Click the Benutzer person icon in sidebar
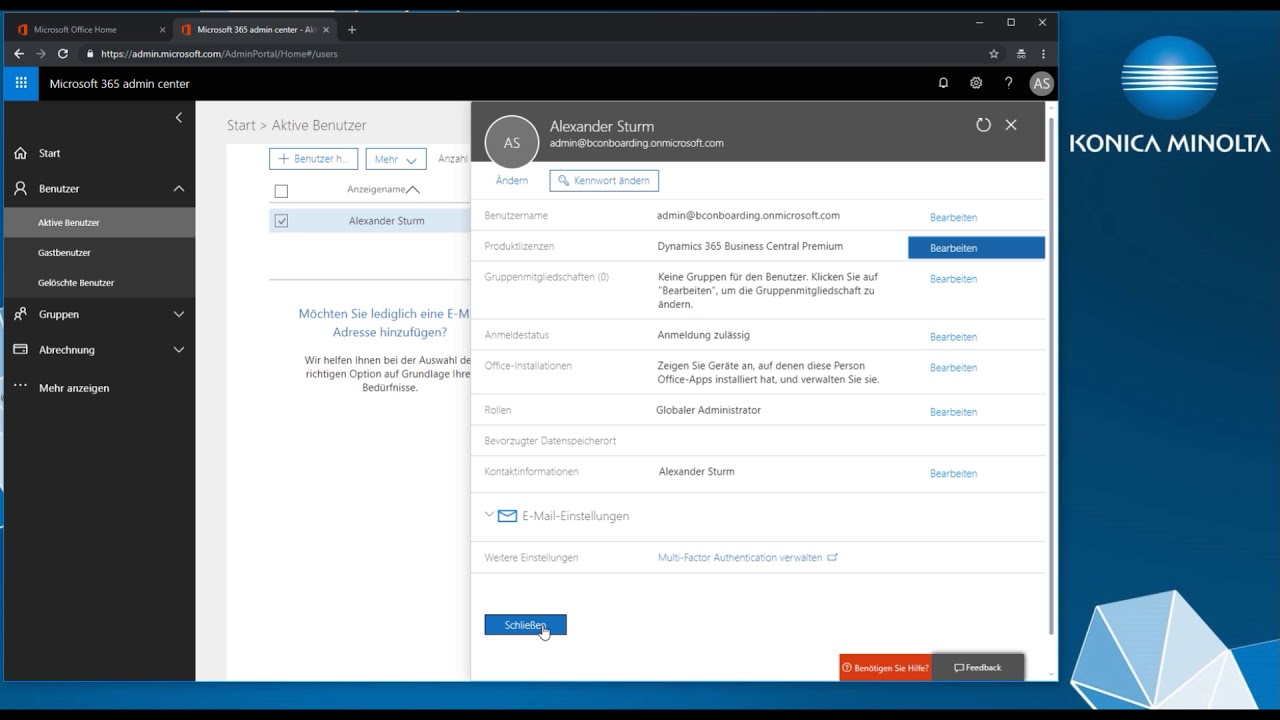 point(20,188)
